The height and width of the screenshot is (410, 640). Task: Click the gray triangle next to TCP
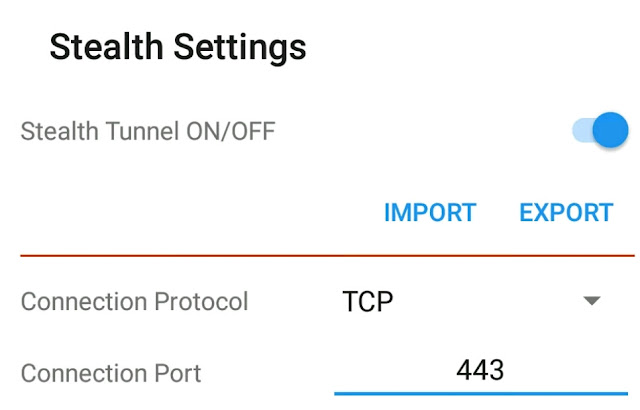tap(592, 301)
